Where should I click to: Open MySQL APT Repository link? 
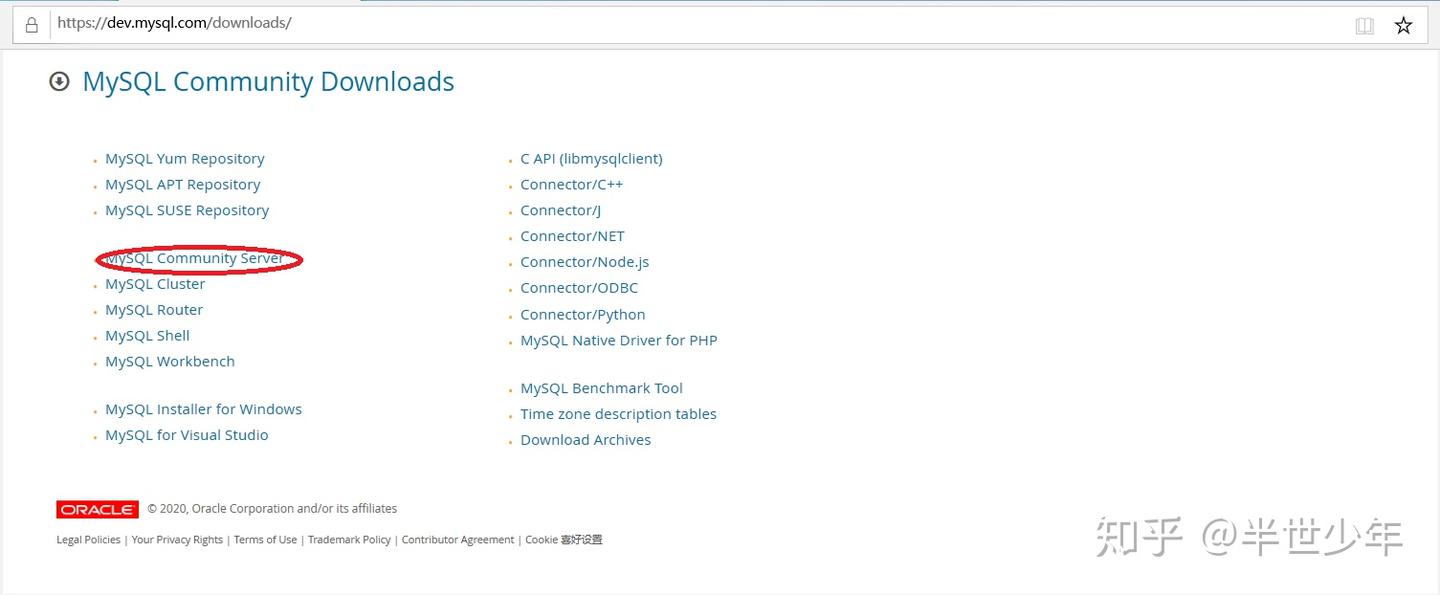click(183, 185)
